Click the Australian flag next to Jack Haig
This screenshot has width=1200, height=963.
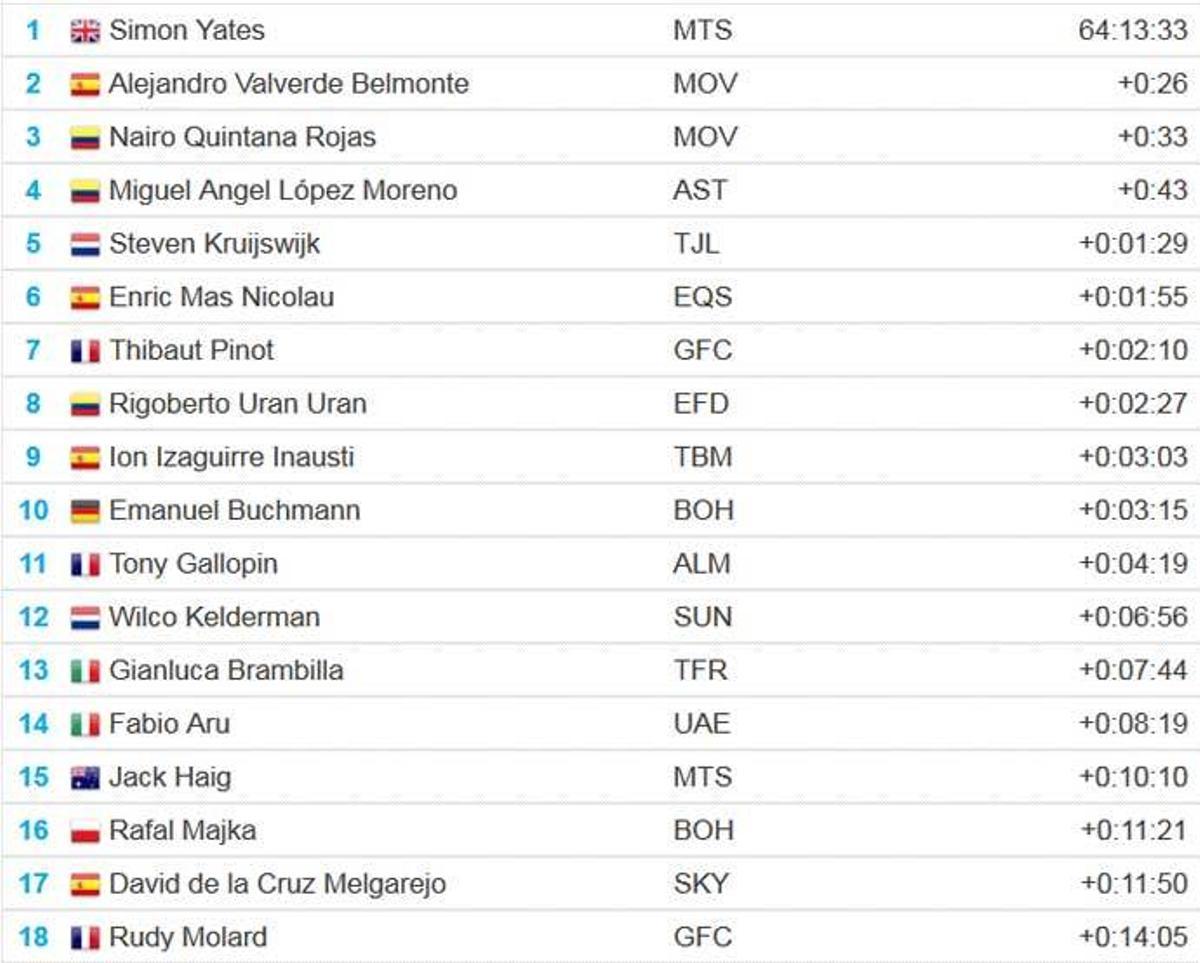pyautogui.click(x=85, y=778)
